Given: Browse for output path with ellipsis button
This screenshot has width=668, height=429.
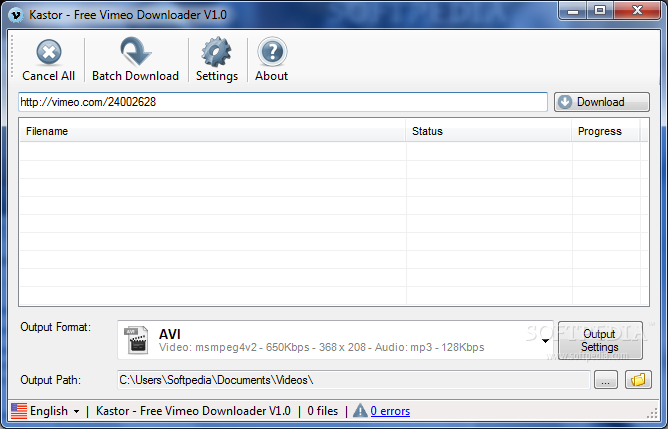Looking at the screenshot, I should [x=605, y=380].
